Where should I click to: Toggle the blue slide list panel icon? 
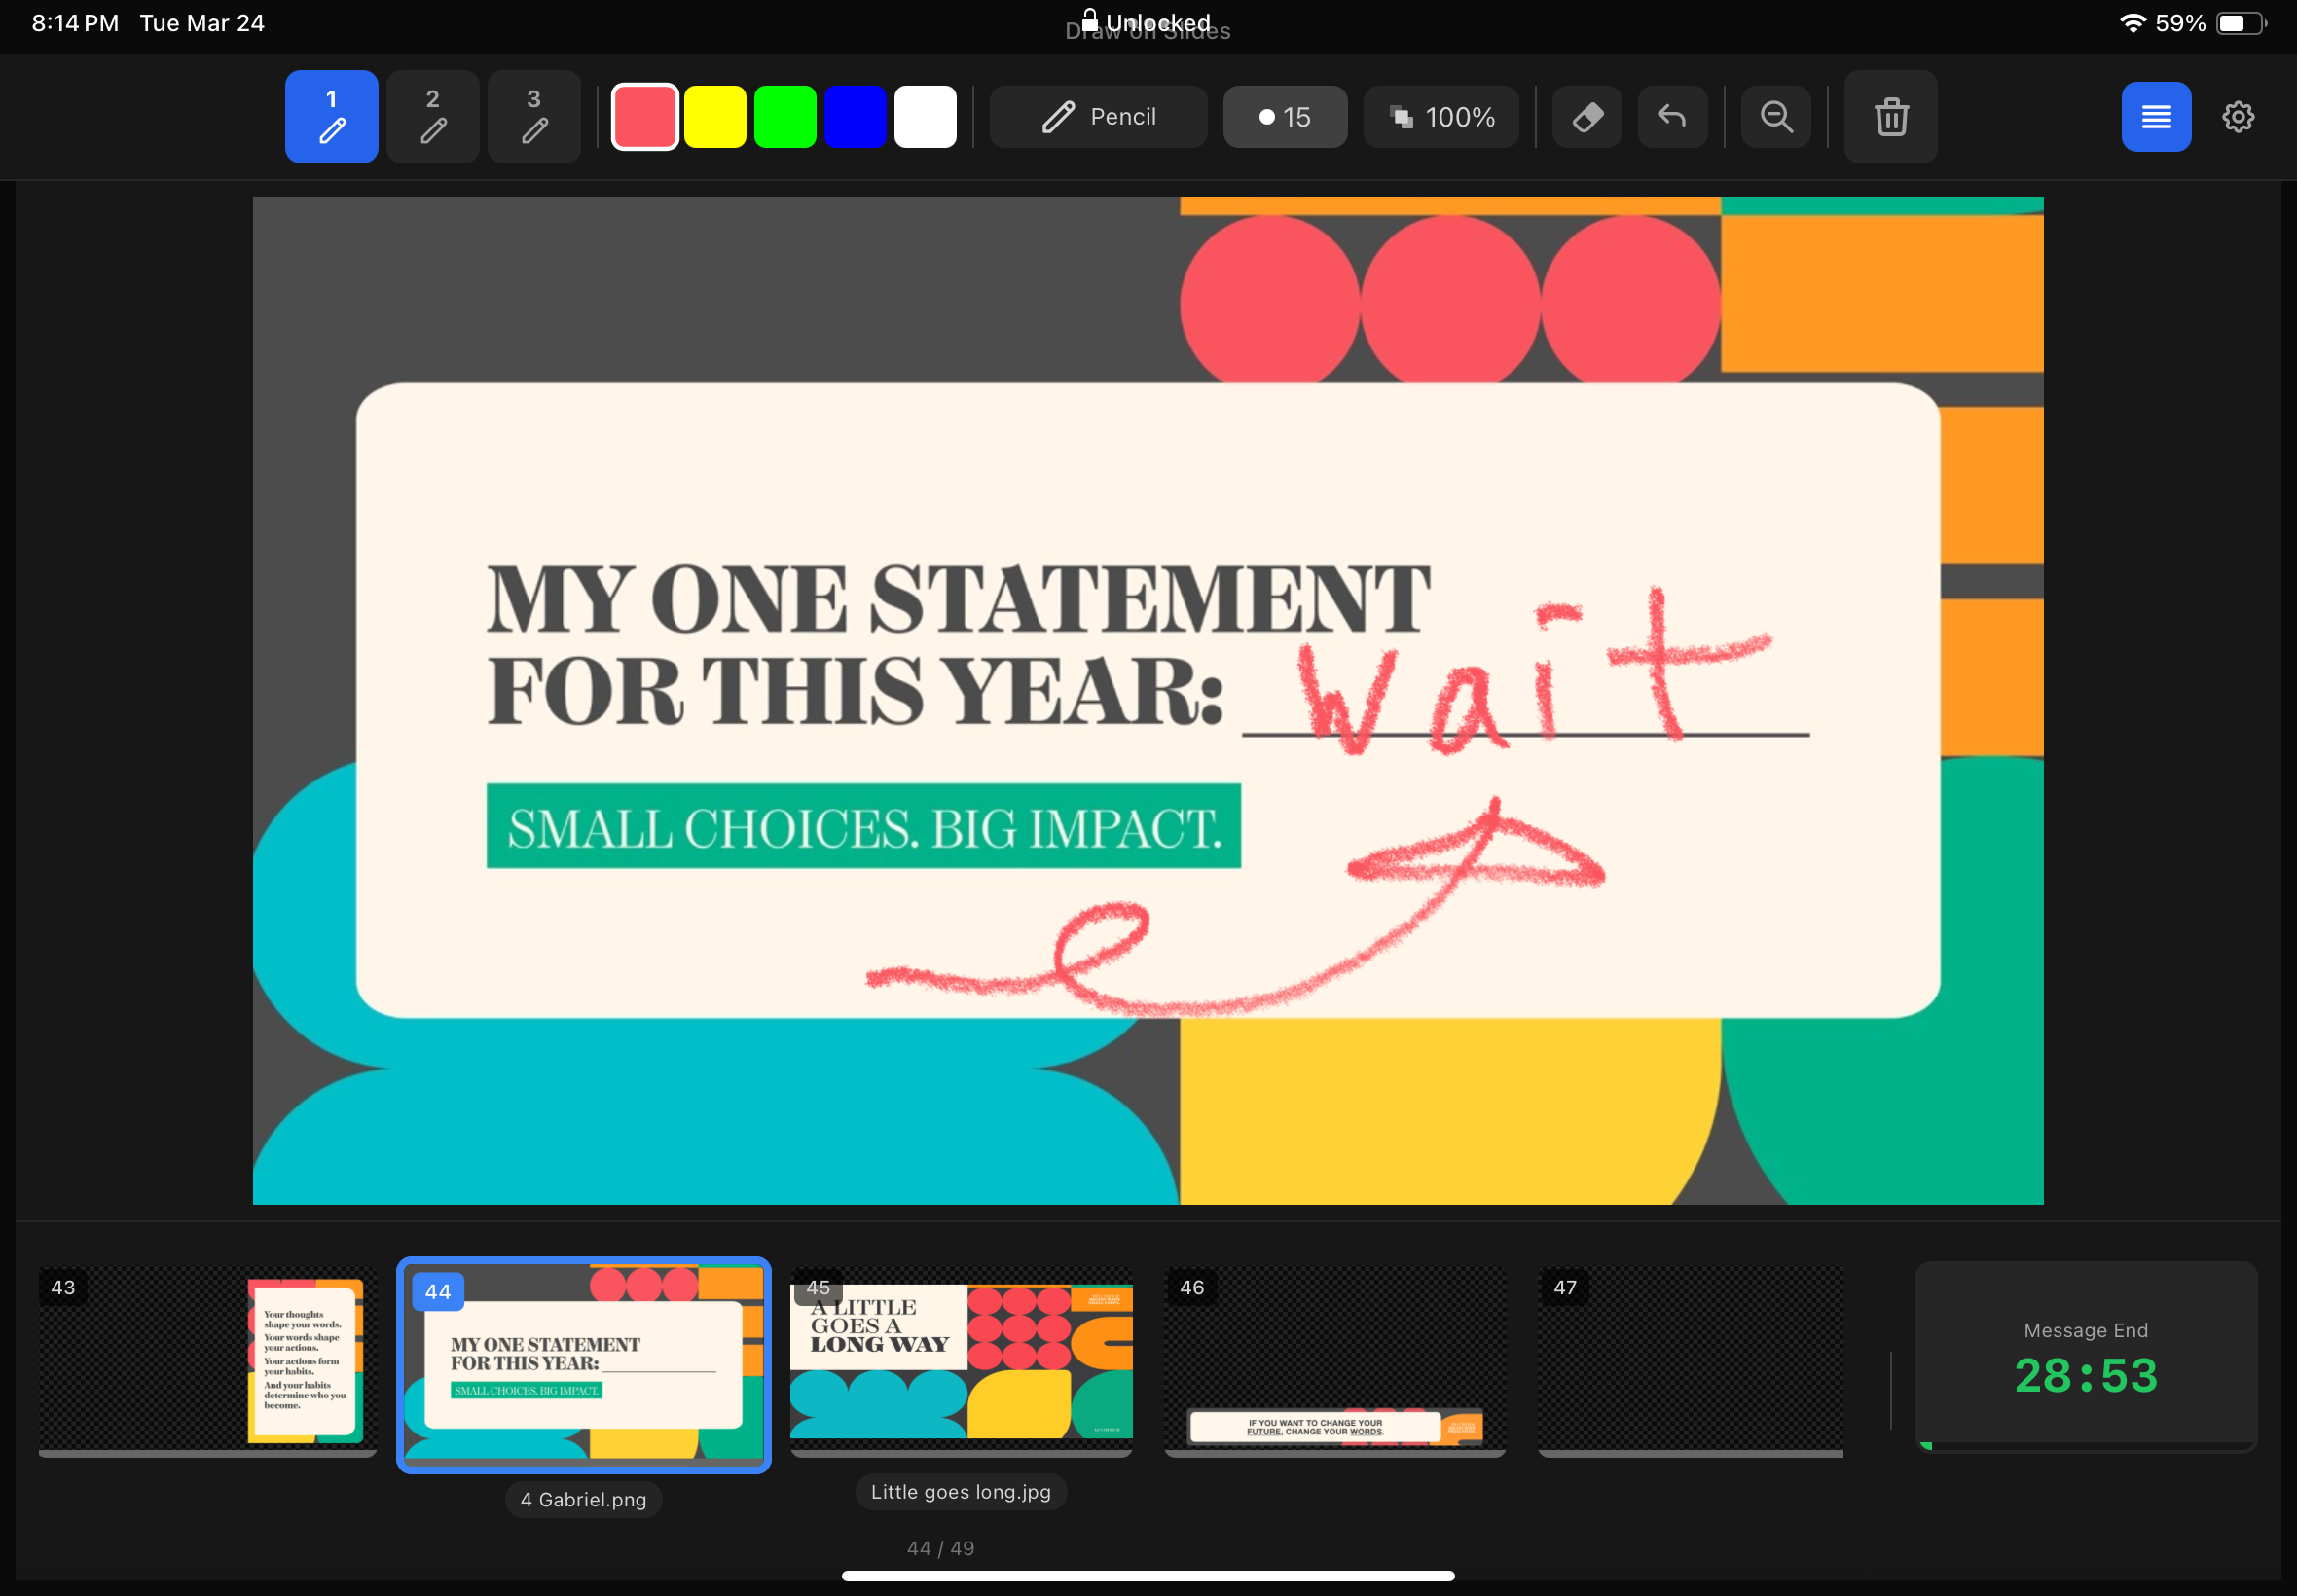pyautogui.click(x=2155, y=116)
